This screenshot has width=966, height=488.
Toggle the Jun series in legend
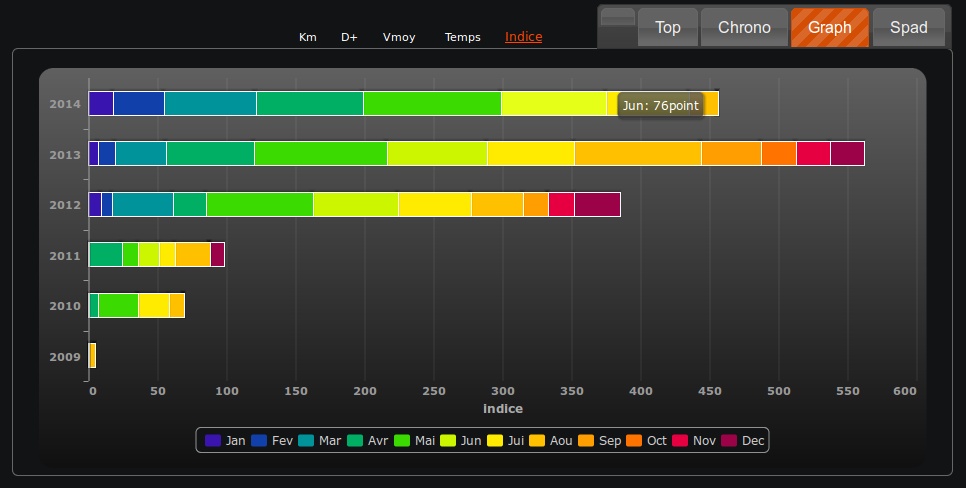(x=461, y=441)
